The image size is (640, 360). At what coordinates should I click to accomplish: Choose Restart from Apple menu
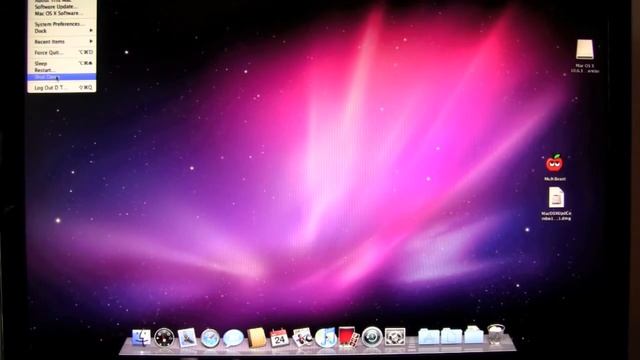point(62,70)
